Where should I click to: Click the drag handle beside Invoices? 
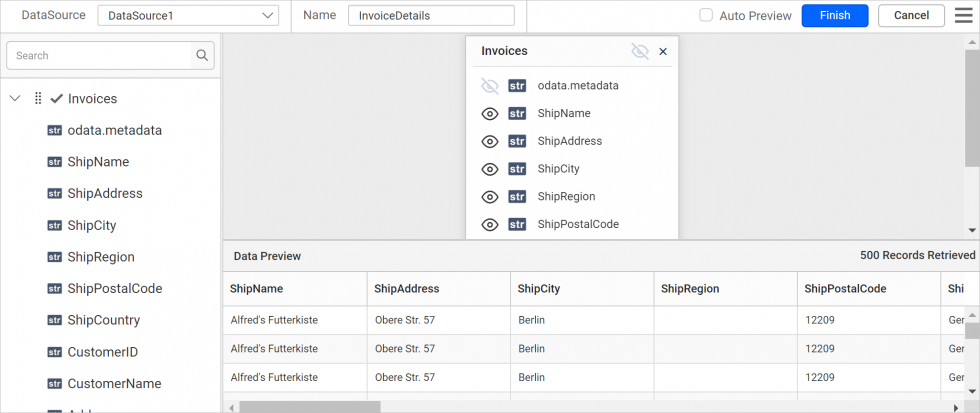pos(38,98)
